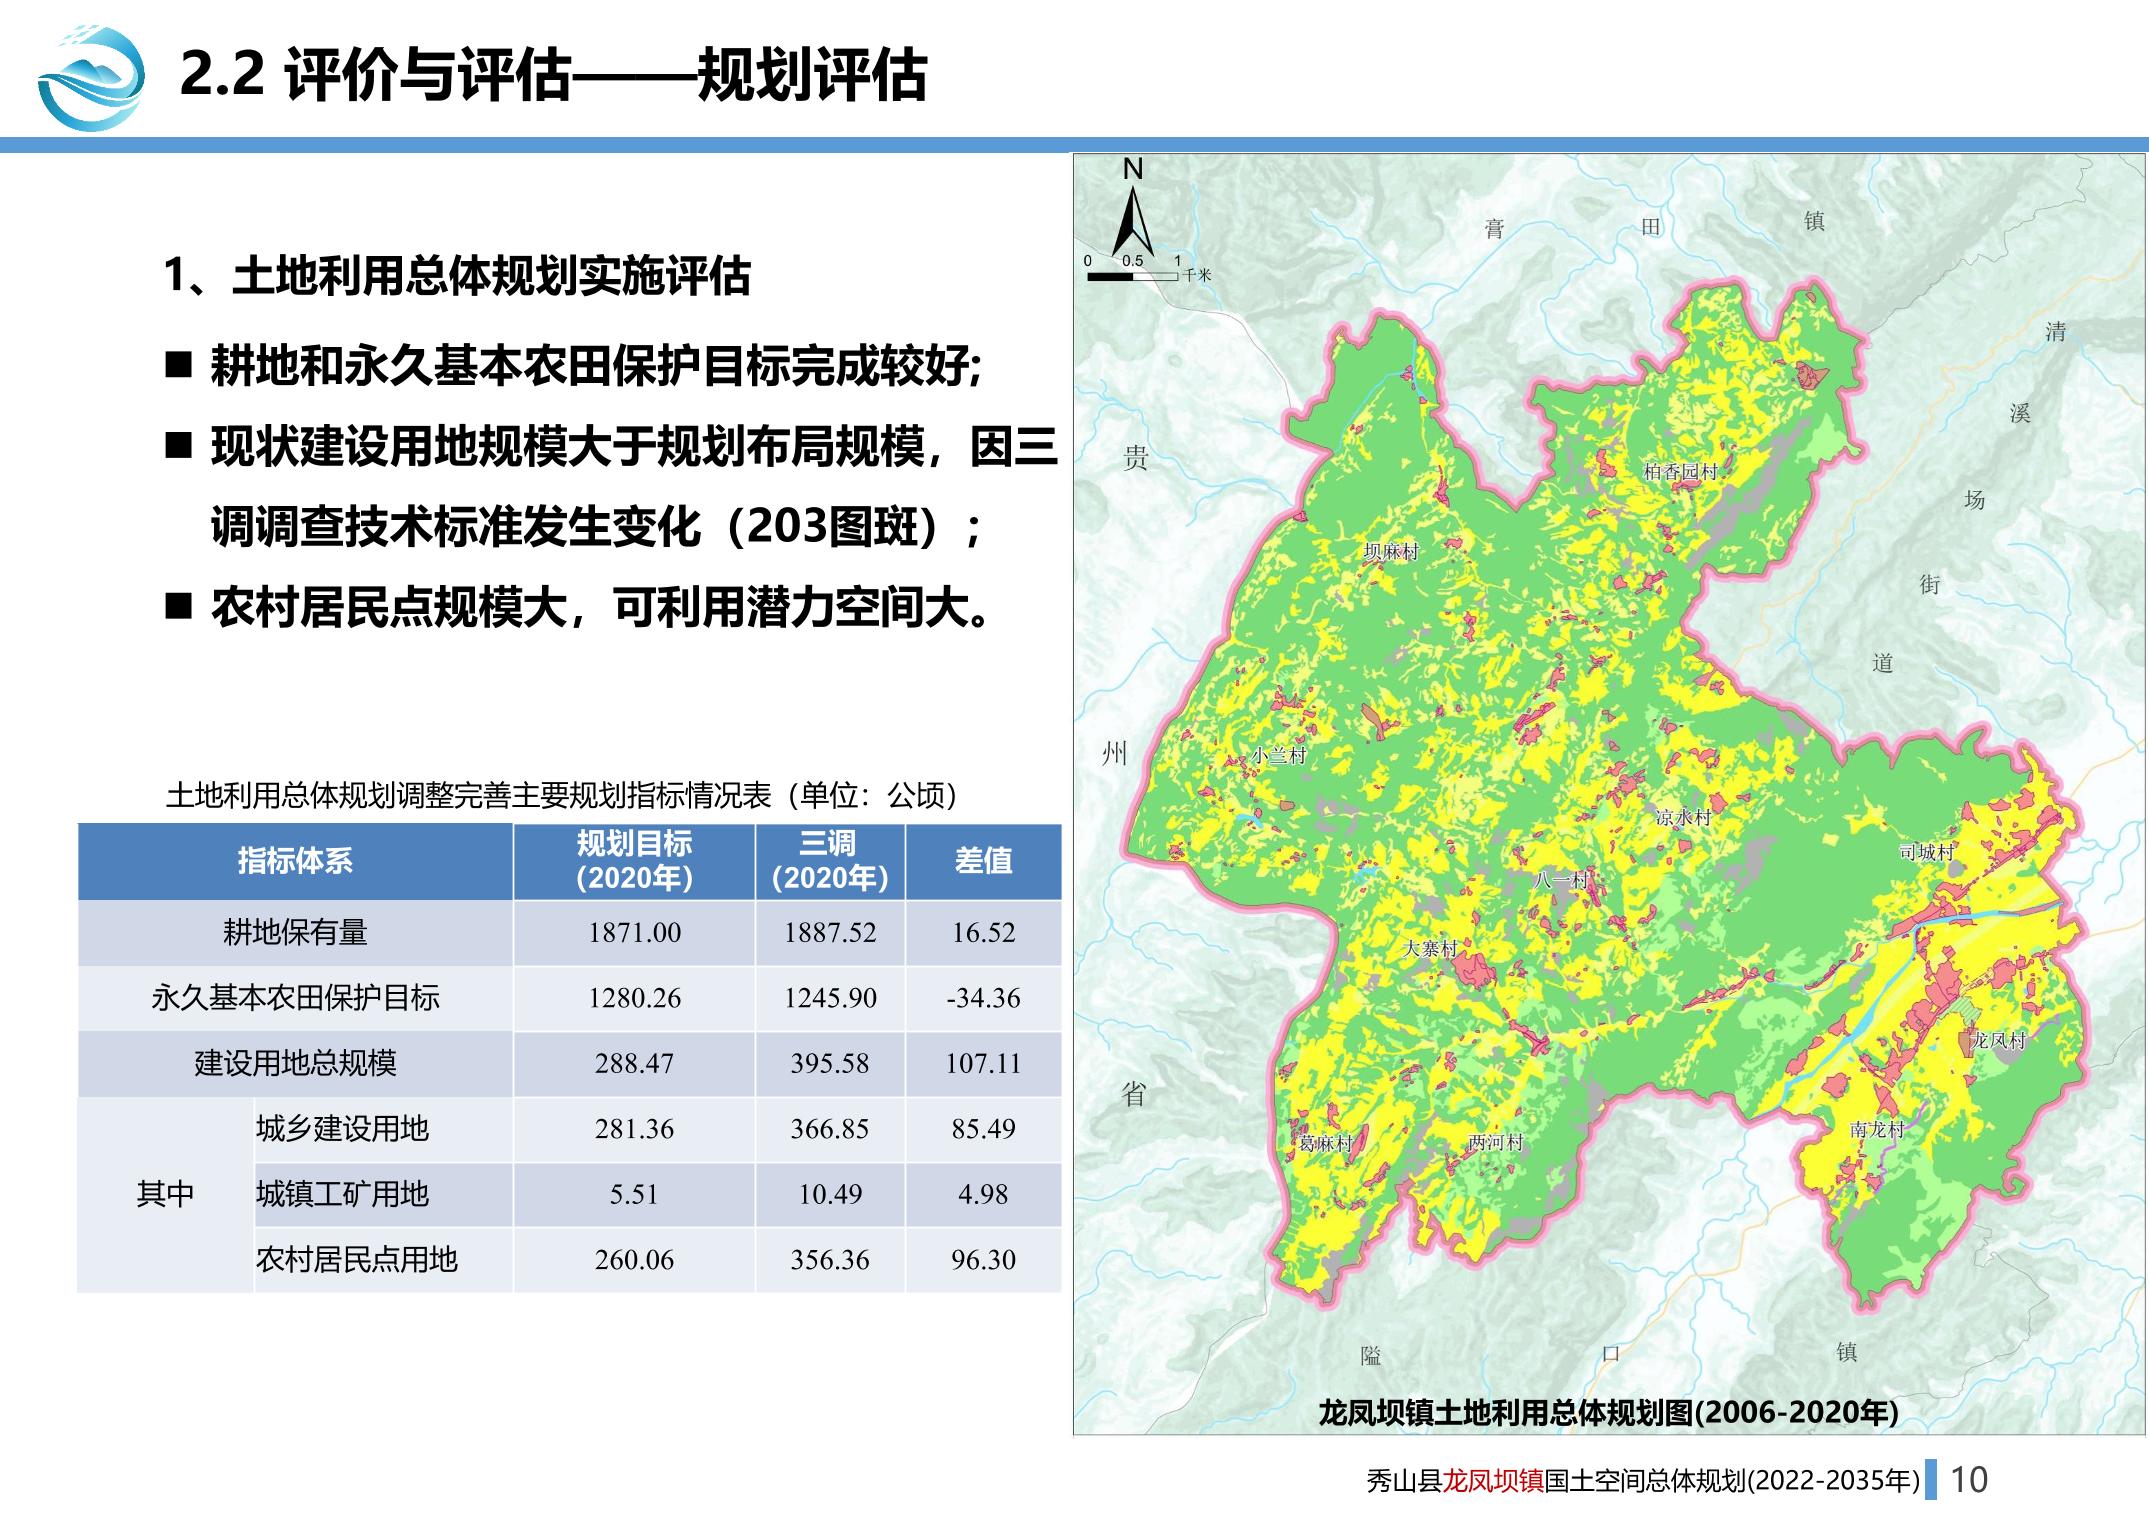The image size is (2149, 1520).
Task: Click the red 龙凤坝镇 footer text
Action: pyautogui.click(x=1492, y=1479)
